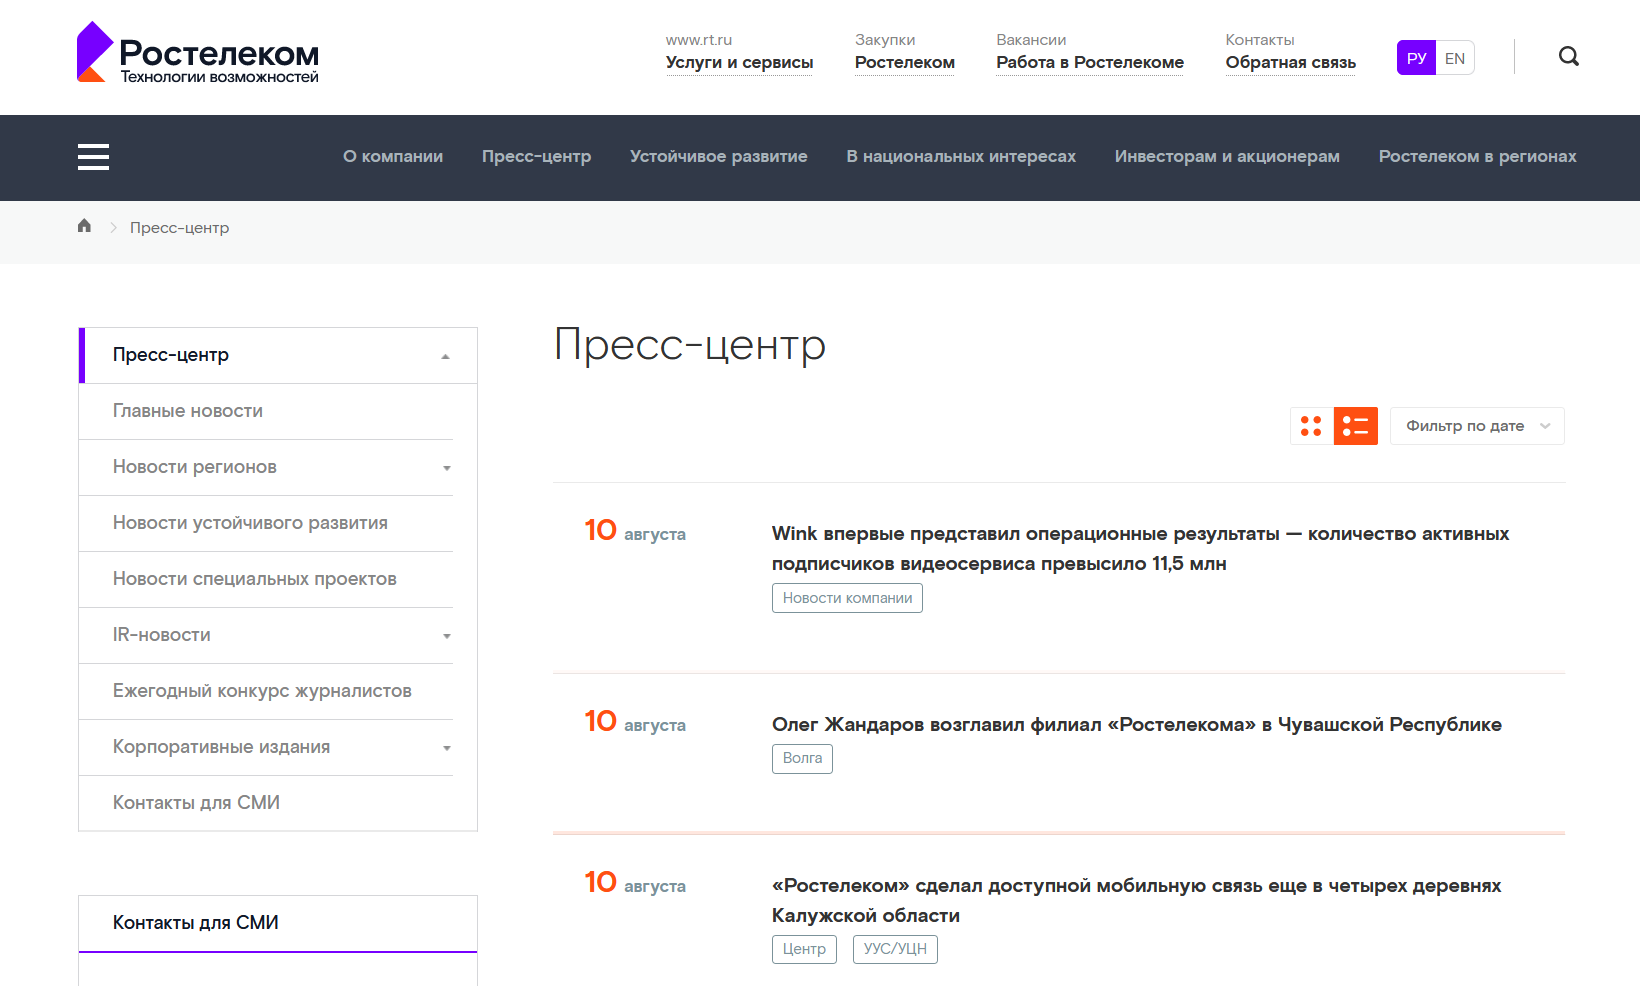Click the Rostelecom logo
Image resolution: width=1640 pixels, height=986 pixels.
(198, 53)
